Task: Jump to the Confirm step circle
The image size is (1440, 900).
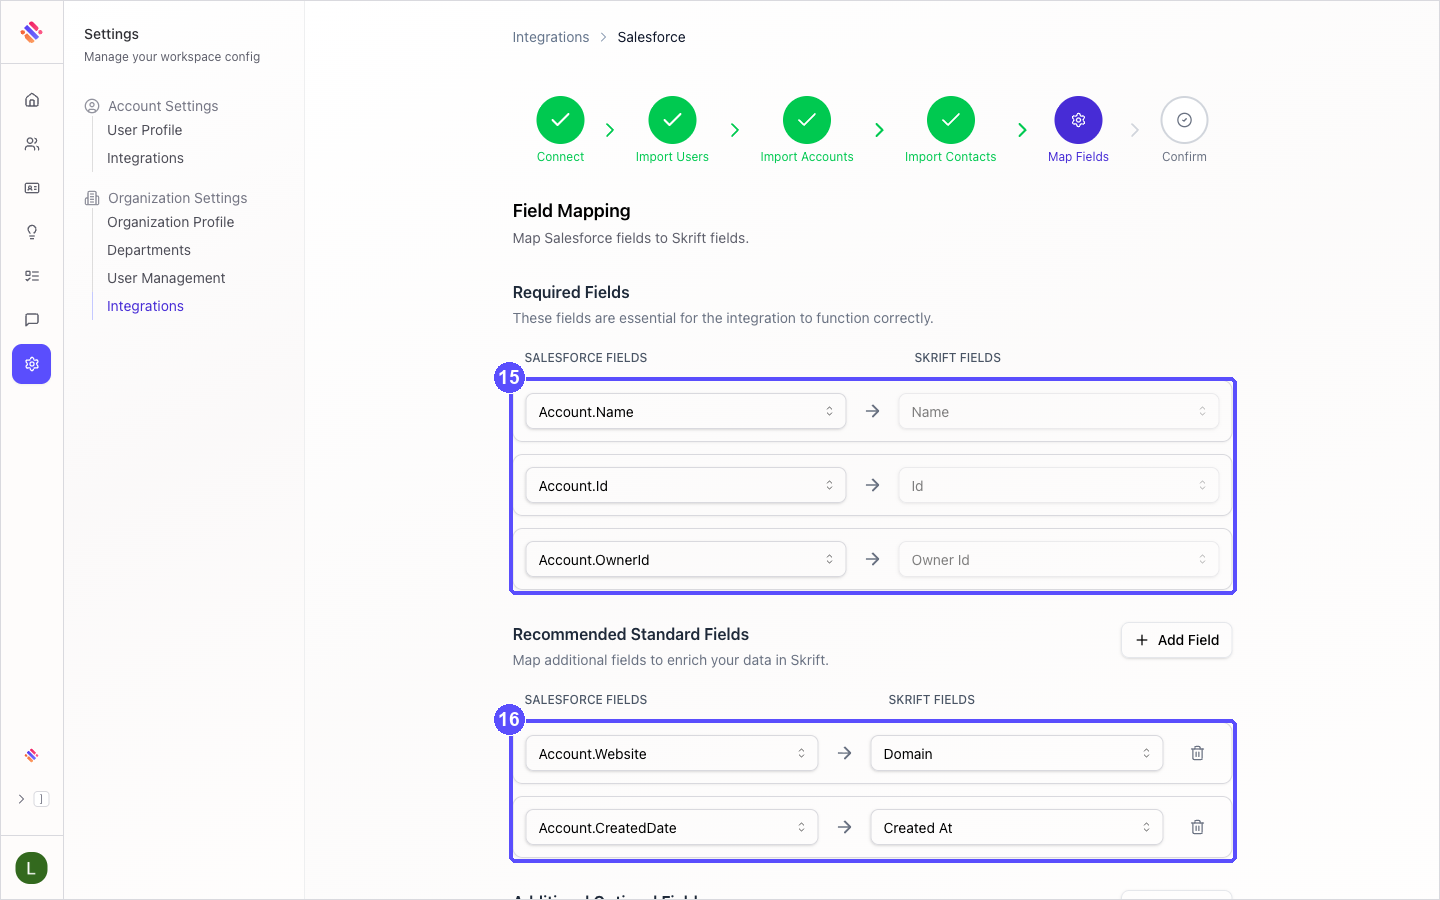Action: [x=1184, y=120]
